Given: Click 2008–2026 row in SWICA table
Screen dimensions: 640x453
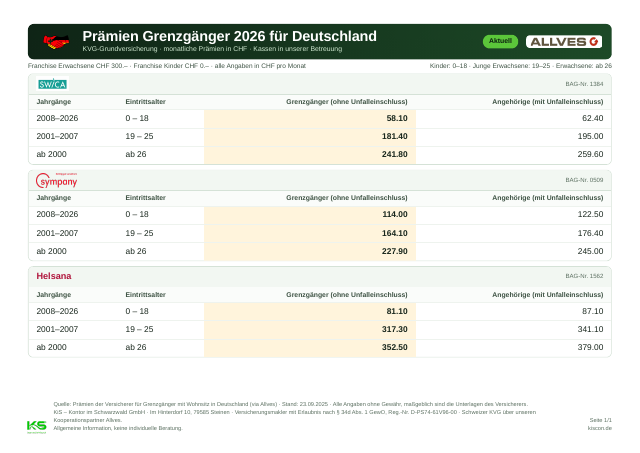Looking at the screenshot, I should pyautogui.click(x=320, y=118).
